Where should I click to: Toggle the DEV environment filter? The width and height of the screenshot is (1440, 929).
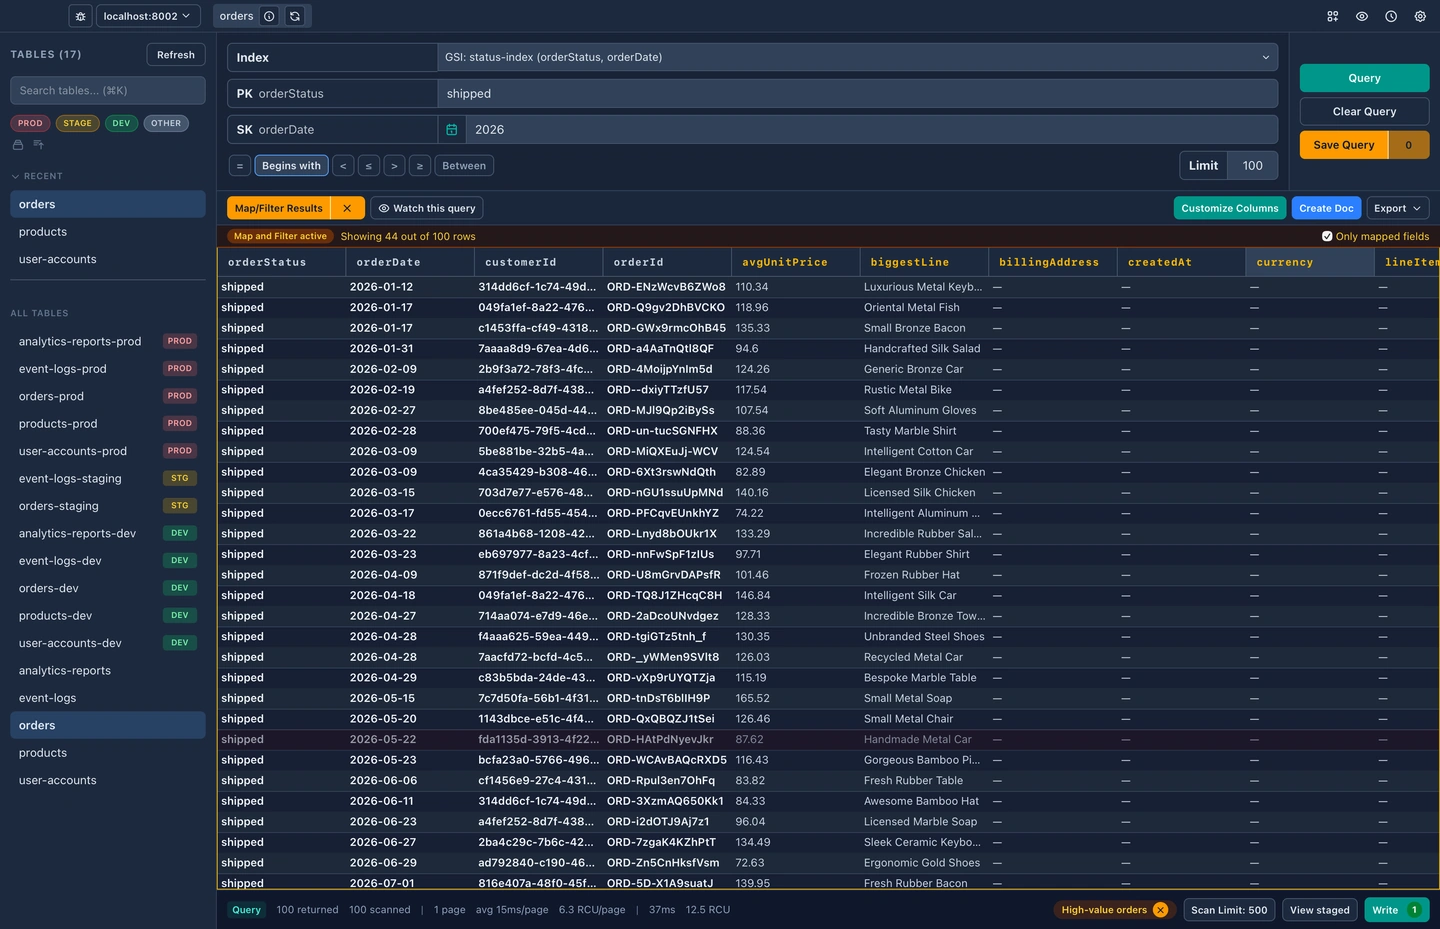[121, 123]
